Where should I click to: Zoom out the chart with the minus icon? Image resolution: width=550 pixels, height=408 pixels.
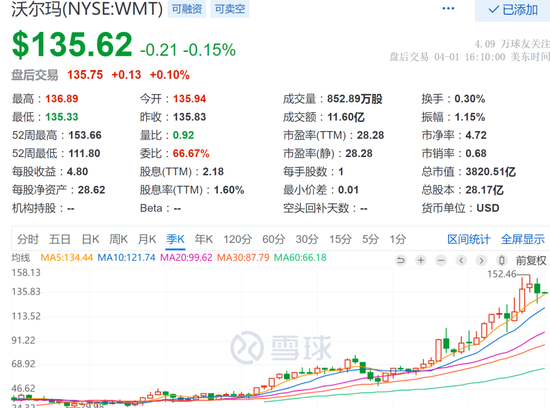[441, 260]
